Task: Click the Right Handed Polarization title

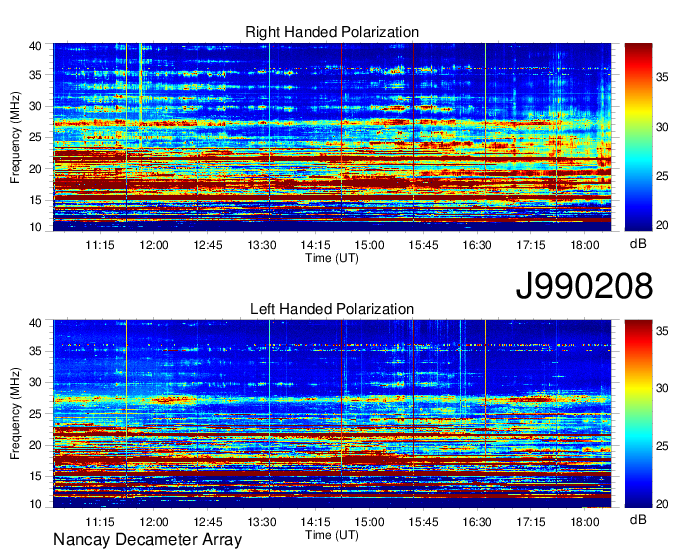Action: [332, 32]
